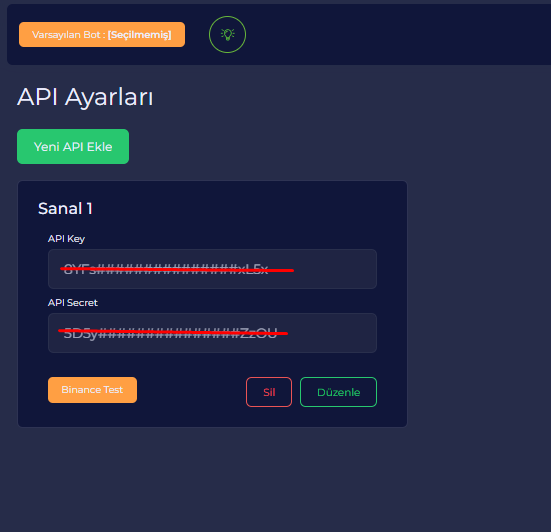Click the red line over the API Secret
Screen dimensions: 551x532
[173, 332]
